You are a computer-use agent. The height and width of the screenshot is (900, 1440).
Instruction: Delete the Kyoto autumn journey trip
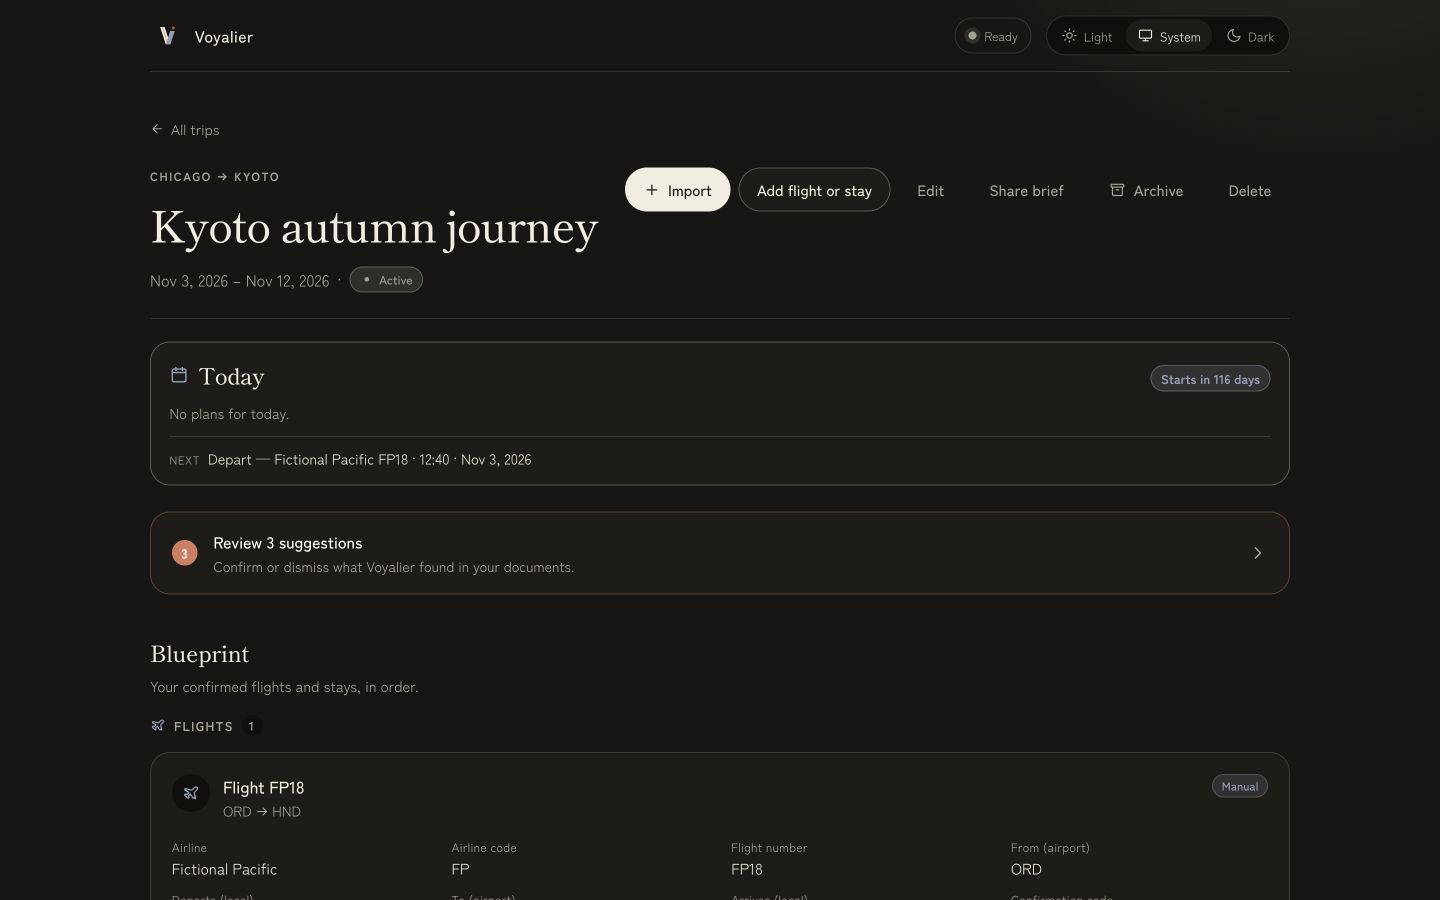pyautogui.click(x=1249, y=190)
